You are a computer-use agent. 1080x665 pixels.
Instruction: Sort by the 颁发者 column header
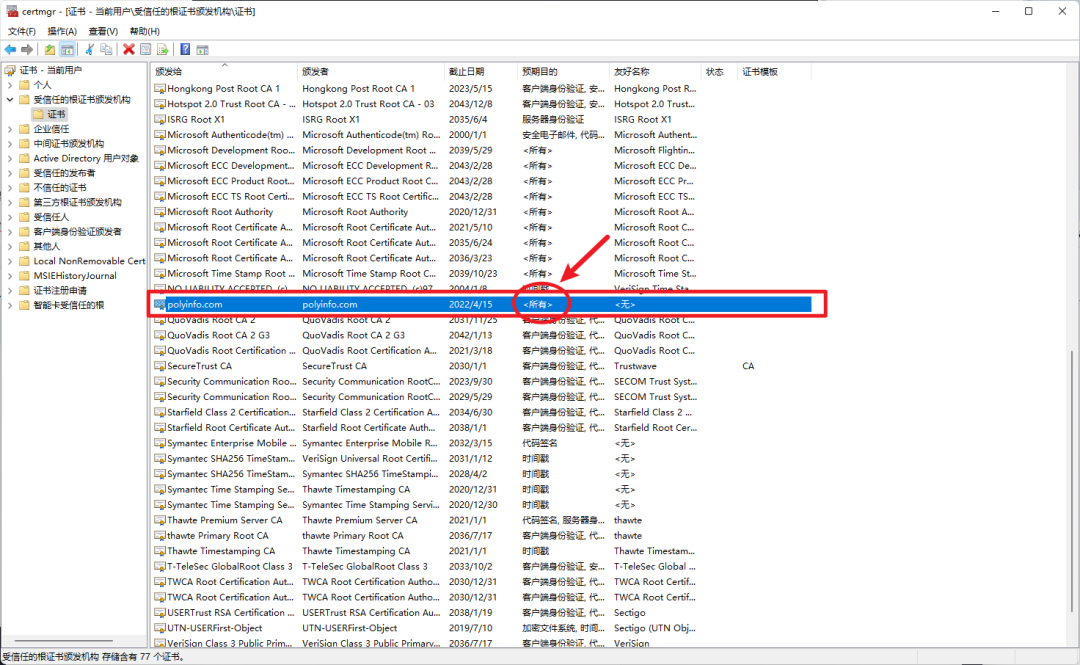pyautogui.click(x=371, y=72)
